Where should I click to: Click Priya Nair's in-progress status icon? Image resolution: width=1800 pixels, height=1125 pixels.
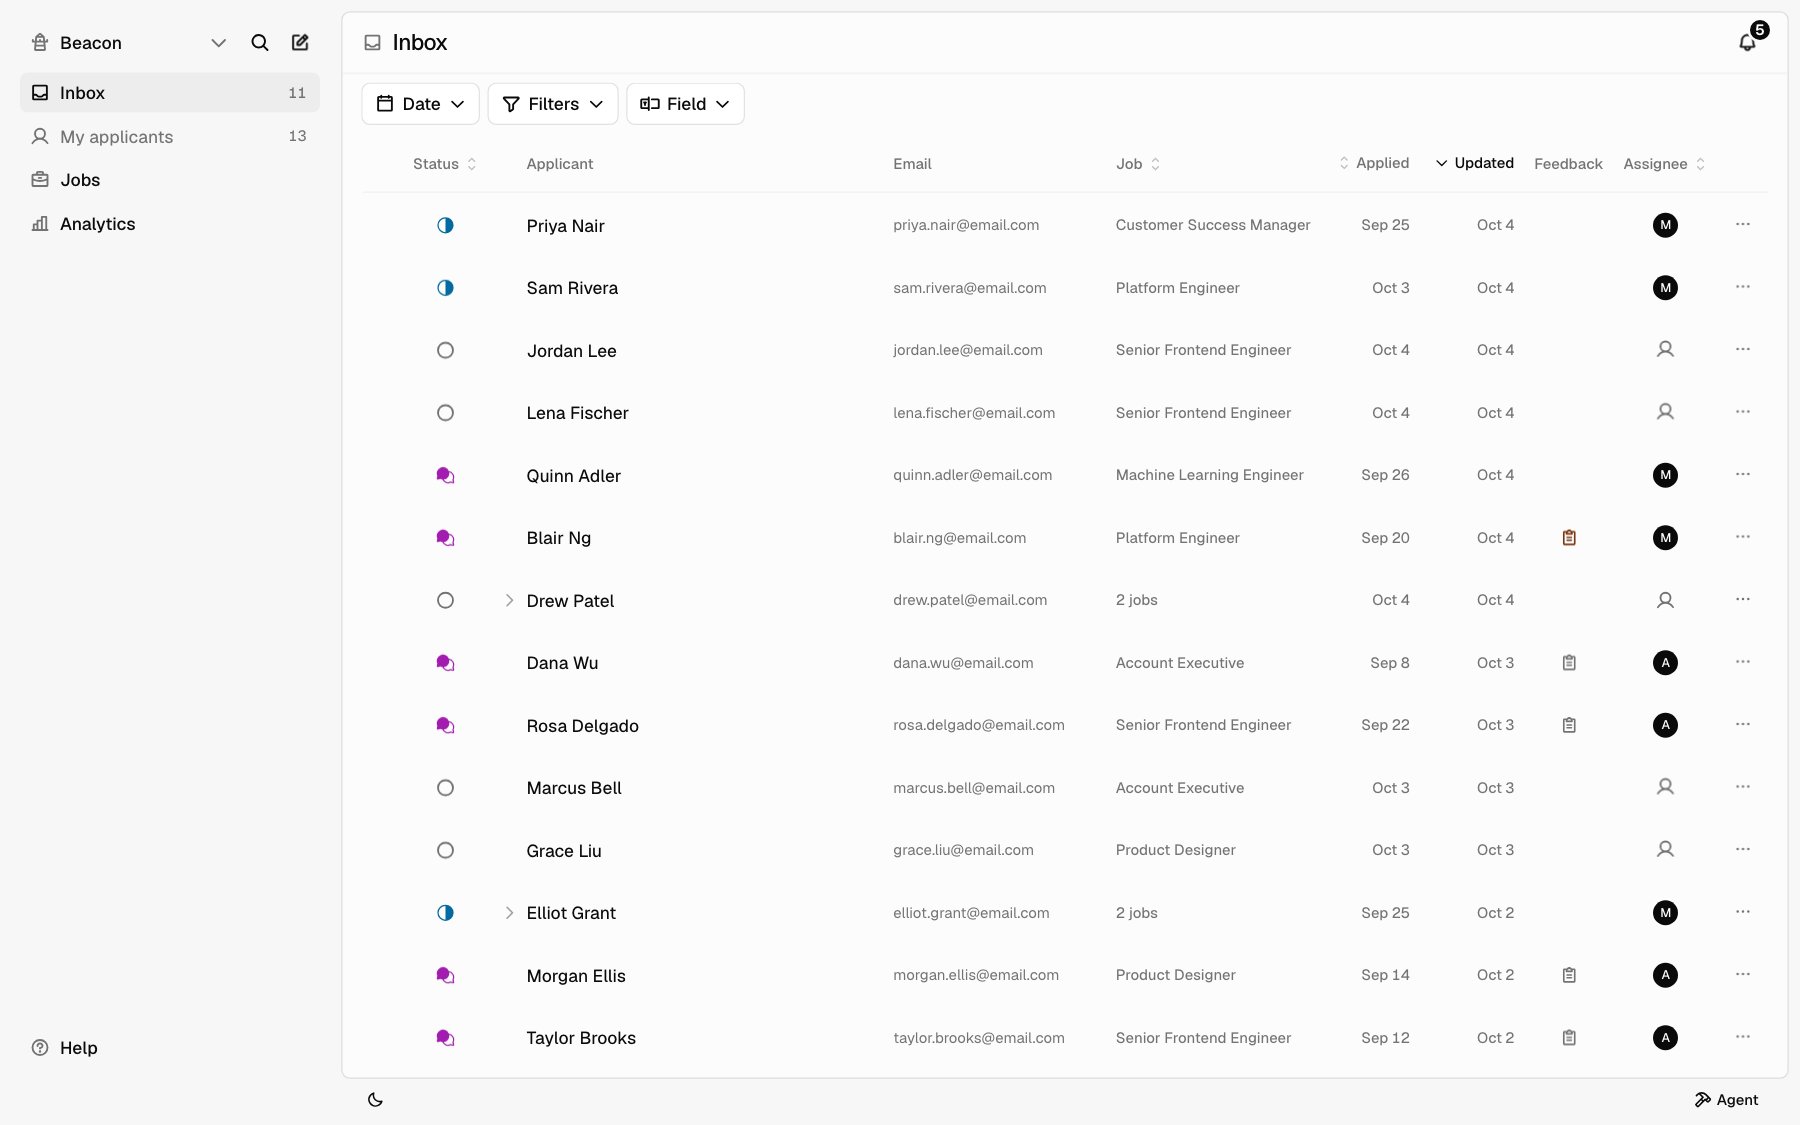(445, 225)
